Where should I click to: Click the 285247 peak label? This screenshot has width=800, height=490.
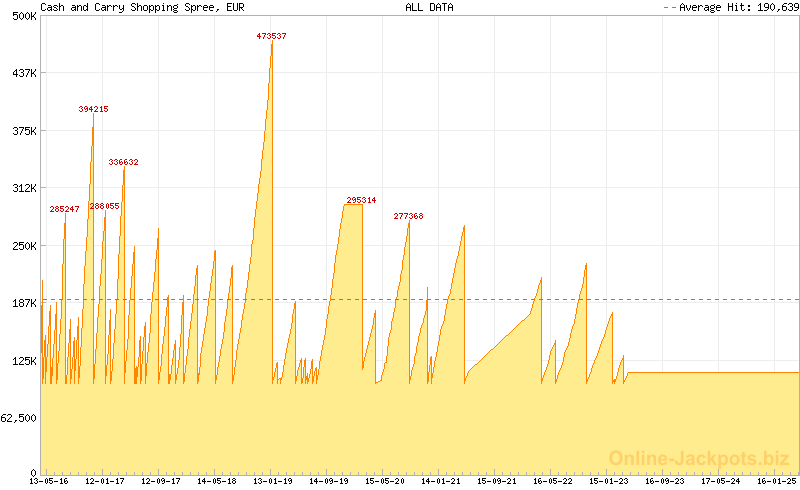pyautogui.click(x=64, y=209)
